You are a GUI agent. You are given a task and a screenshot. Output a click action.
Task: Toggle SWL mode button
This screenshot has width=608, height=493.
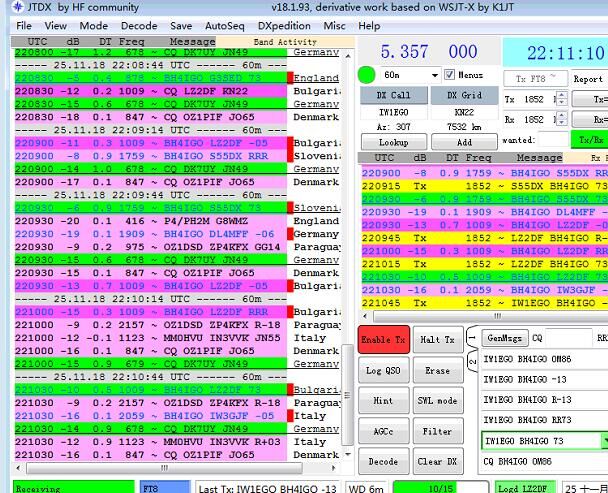(438, 400)
